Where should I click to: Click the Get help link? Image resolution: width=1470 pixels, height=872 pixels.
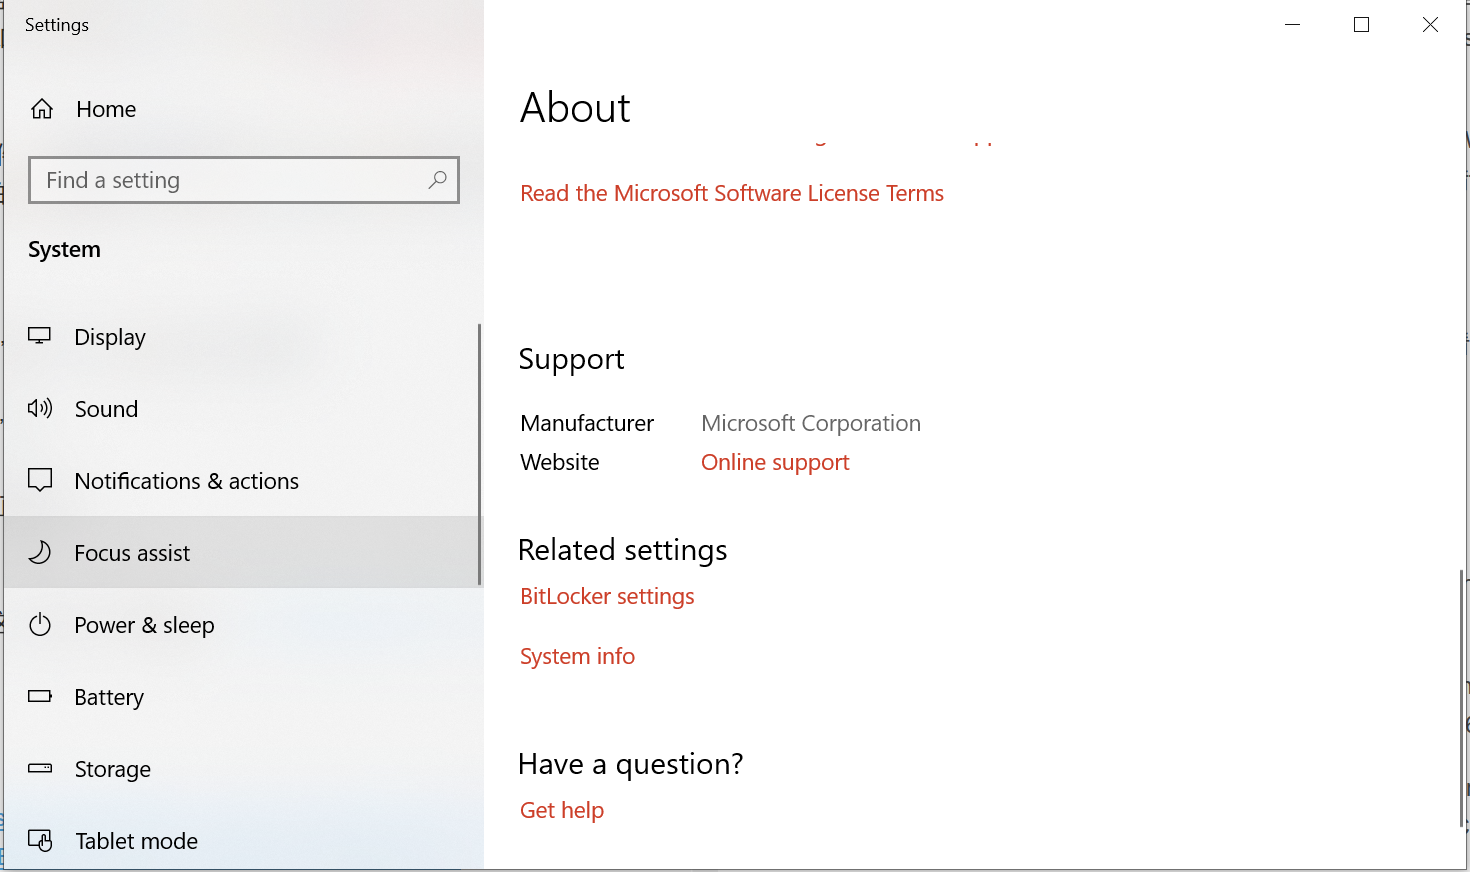point(562,810)
